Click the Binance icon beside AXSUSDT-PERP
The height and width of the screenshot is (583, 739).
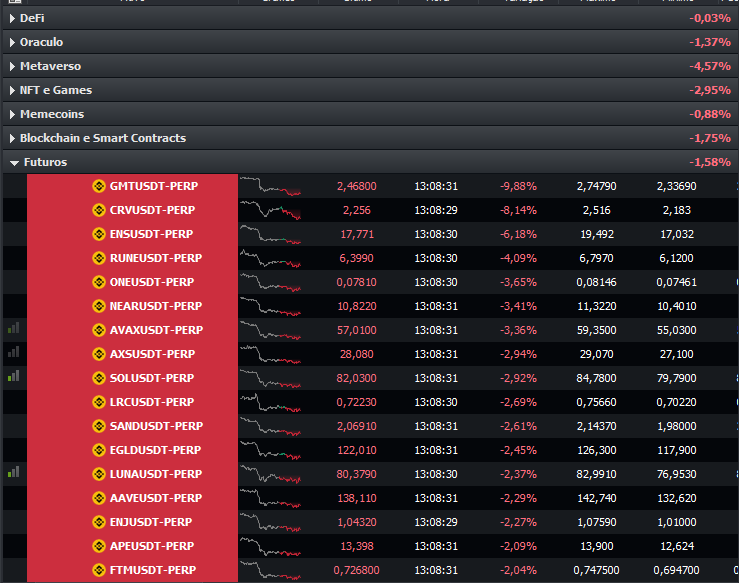(x=99, y=354)
